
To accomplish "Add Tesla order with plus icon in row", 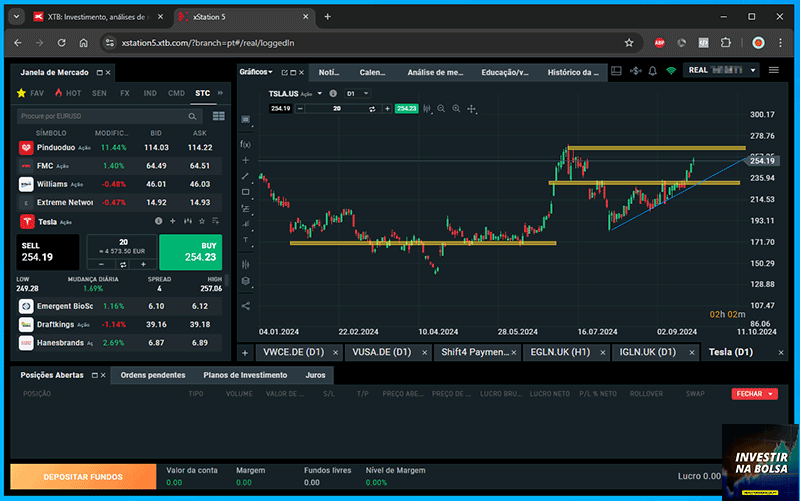I will (172, 221).
